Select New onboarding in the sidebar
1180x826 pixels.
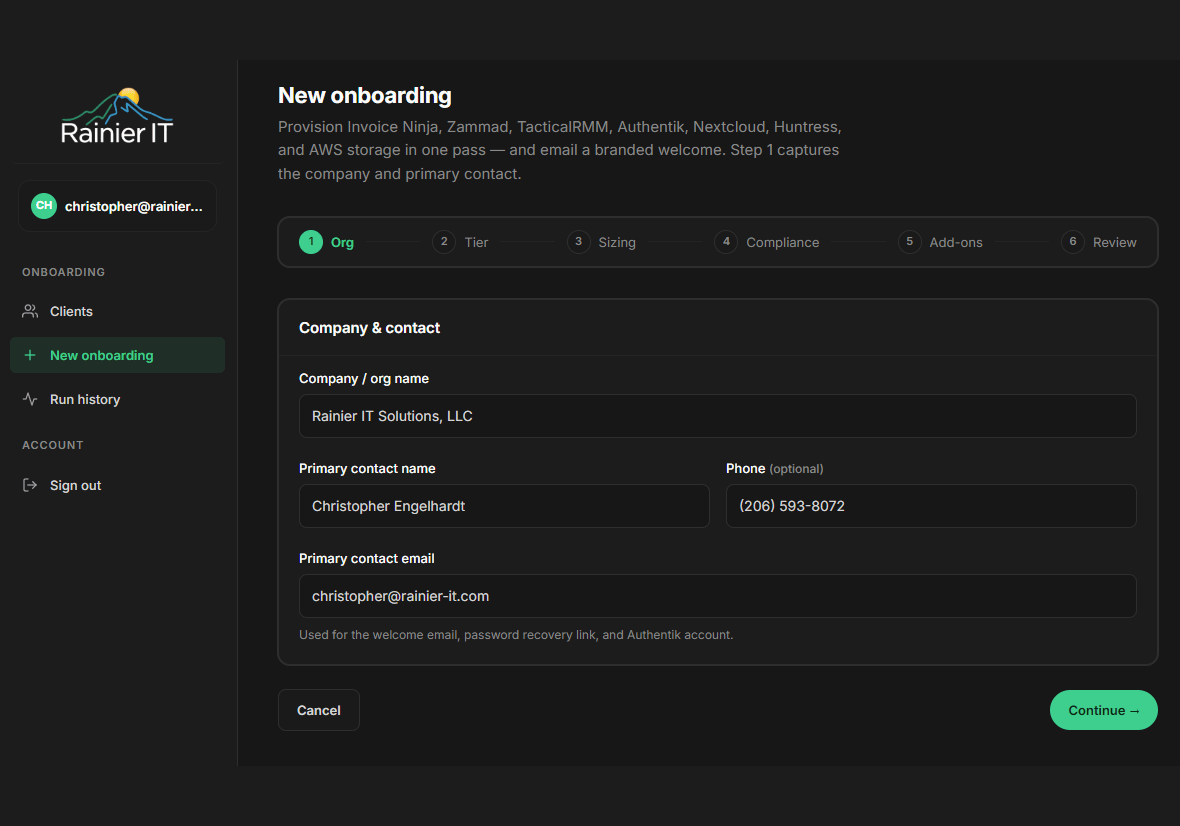(x=117, y=355)
